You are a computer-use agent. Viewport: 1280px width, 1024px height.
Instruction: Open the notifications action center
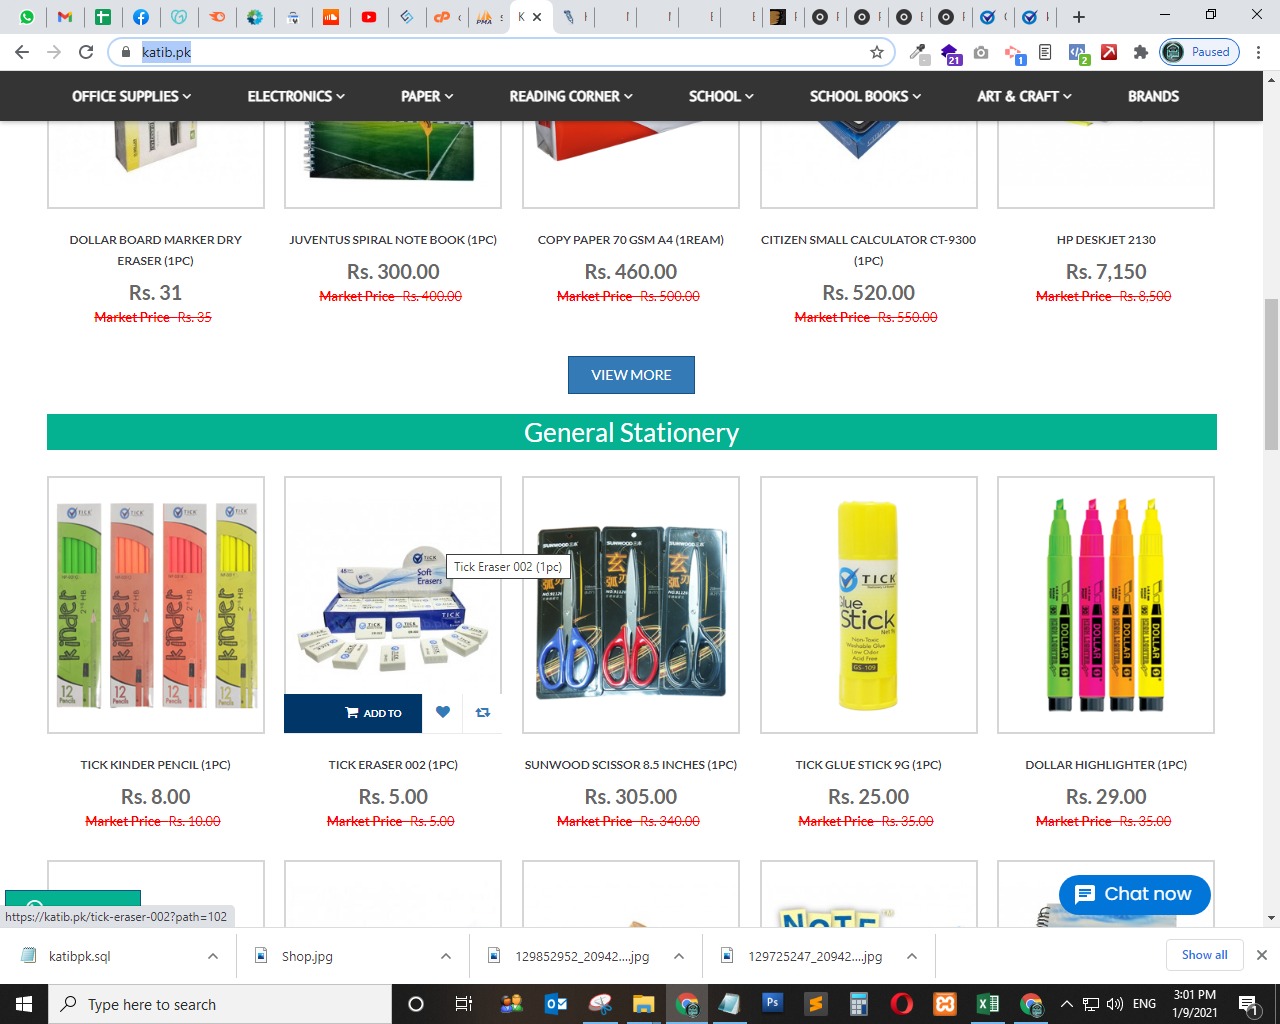(x=1249, y=1004)
